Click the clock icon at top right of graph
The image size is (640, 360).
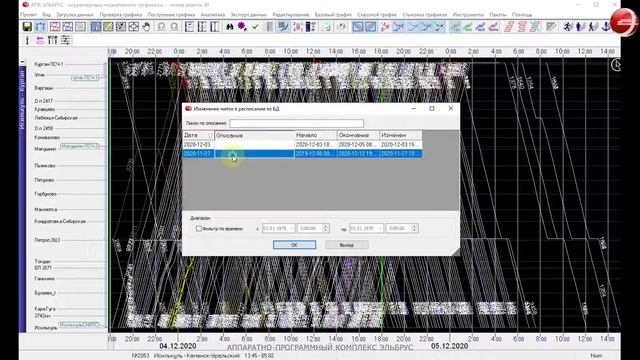tap(616, 64)
